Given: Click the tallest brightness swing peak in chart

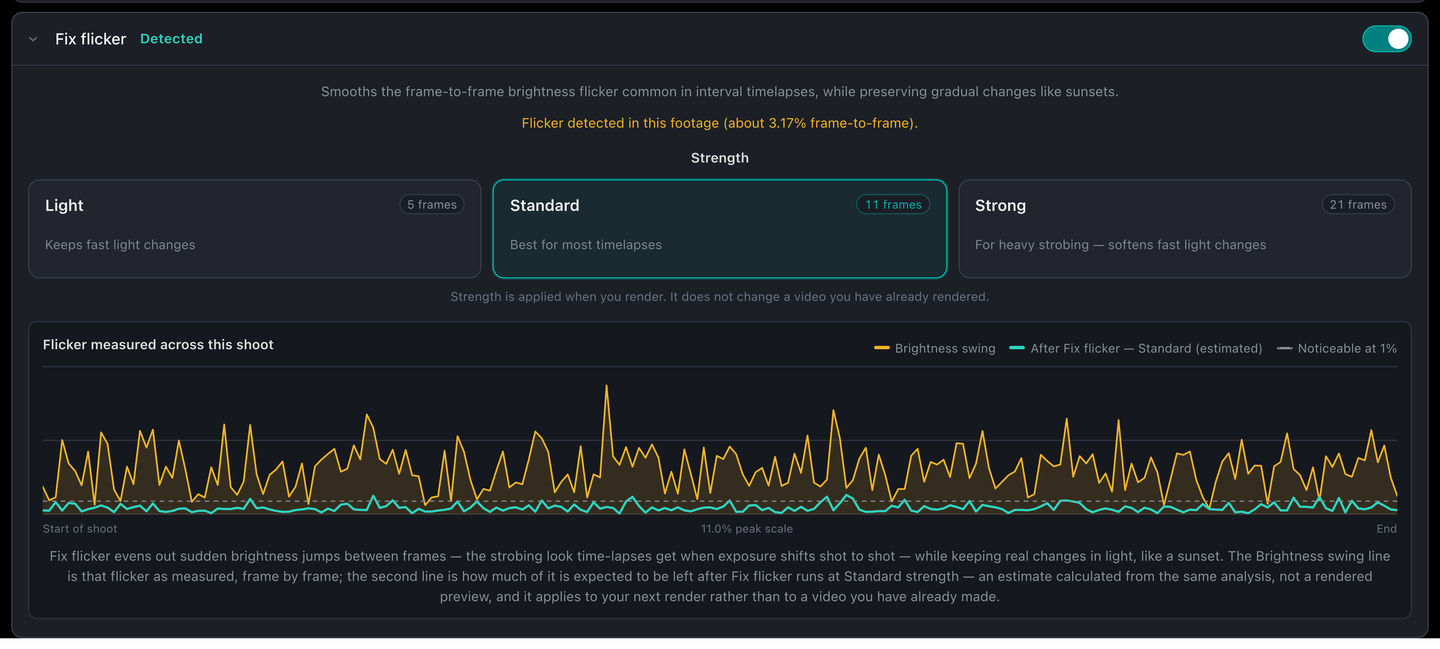Looking at the screenshot, I should (x=606, y=388).
